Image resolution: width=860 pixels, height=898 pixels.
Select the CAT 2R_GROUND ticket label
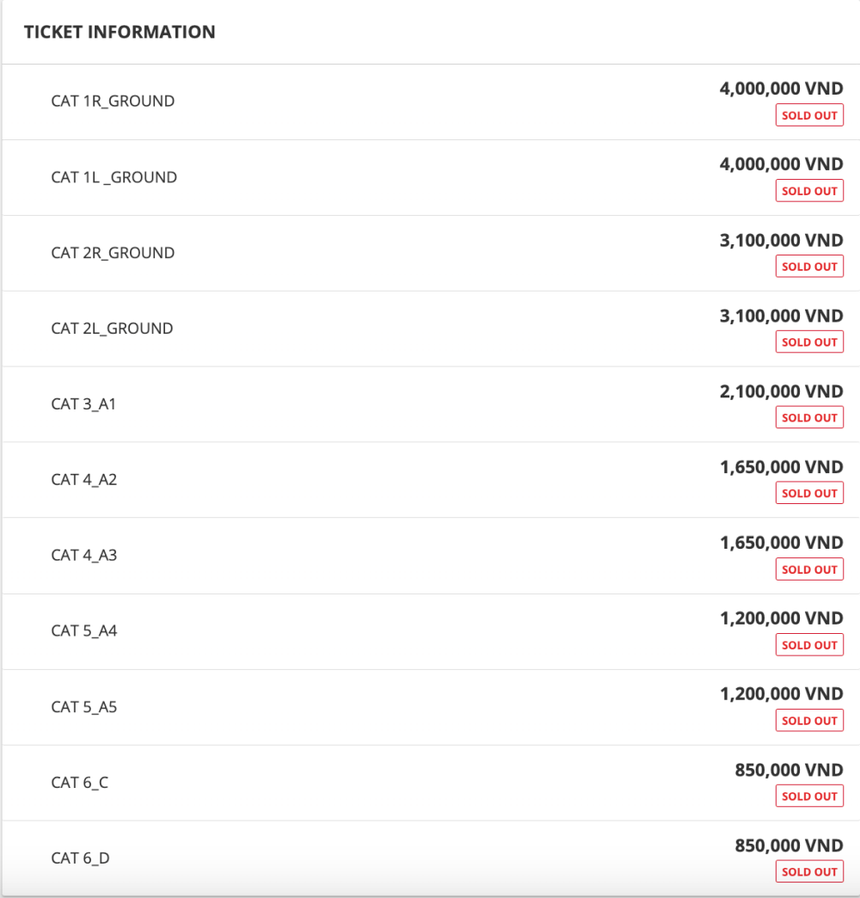click(113, 253)
